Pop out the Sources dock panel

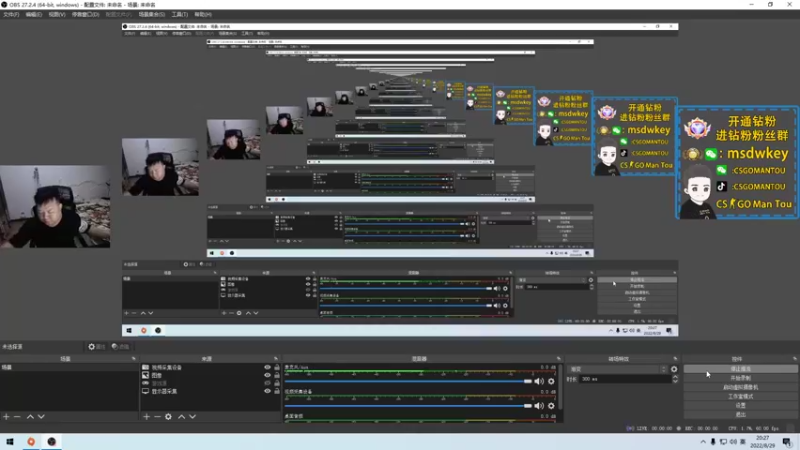pos(276,359)
